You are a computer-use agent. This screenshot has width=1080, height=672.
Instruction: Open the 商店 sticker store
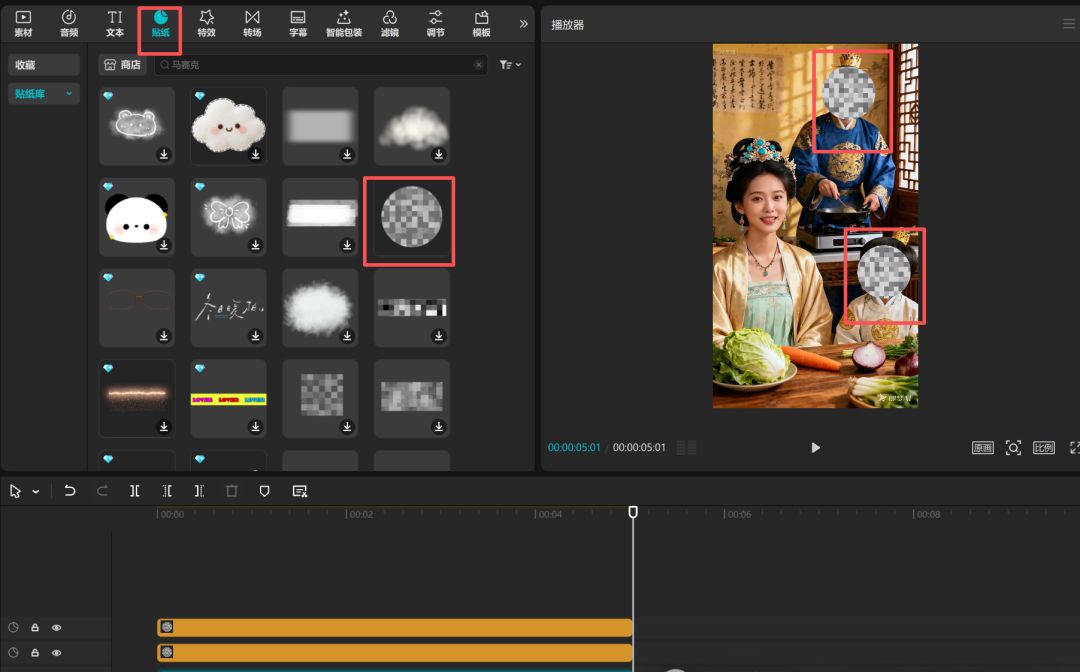121,64
